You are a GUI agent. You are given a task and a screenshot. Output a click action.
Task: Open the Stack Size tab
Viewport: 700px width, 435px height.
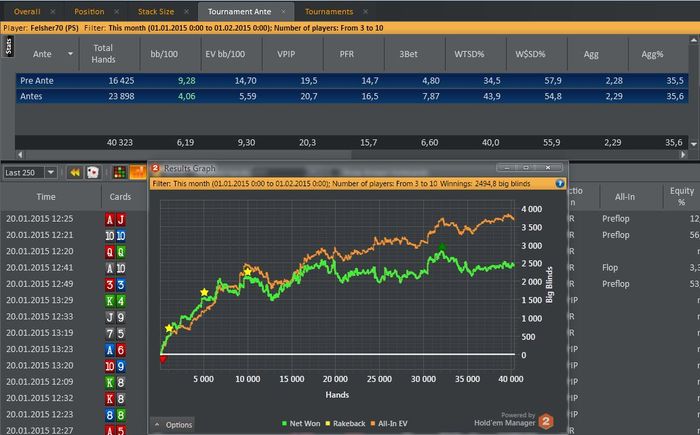tap(156, 12)
